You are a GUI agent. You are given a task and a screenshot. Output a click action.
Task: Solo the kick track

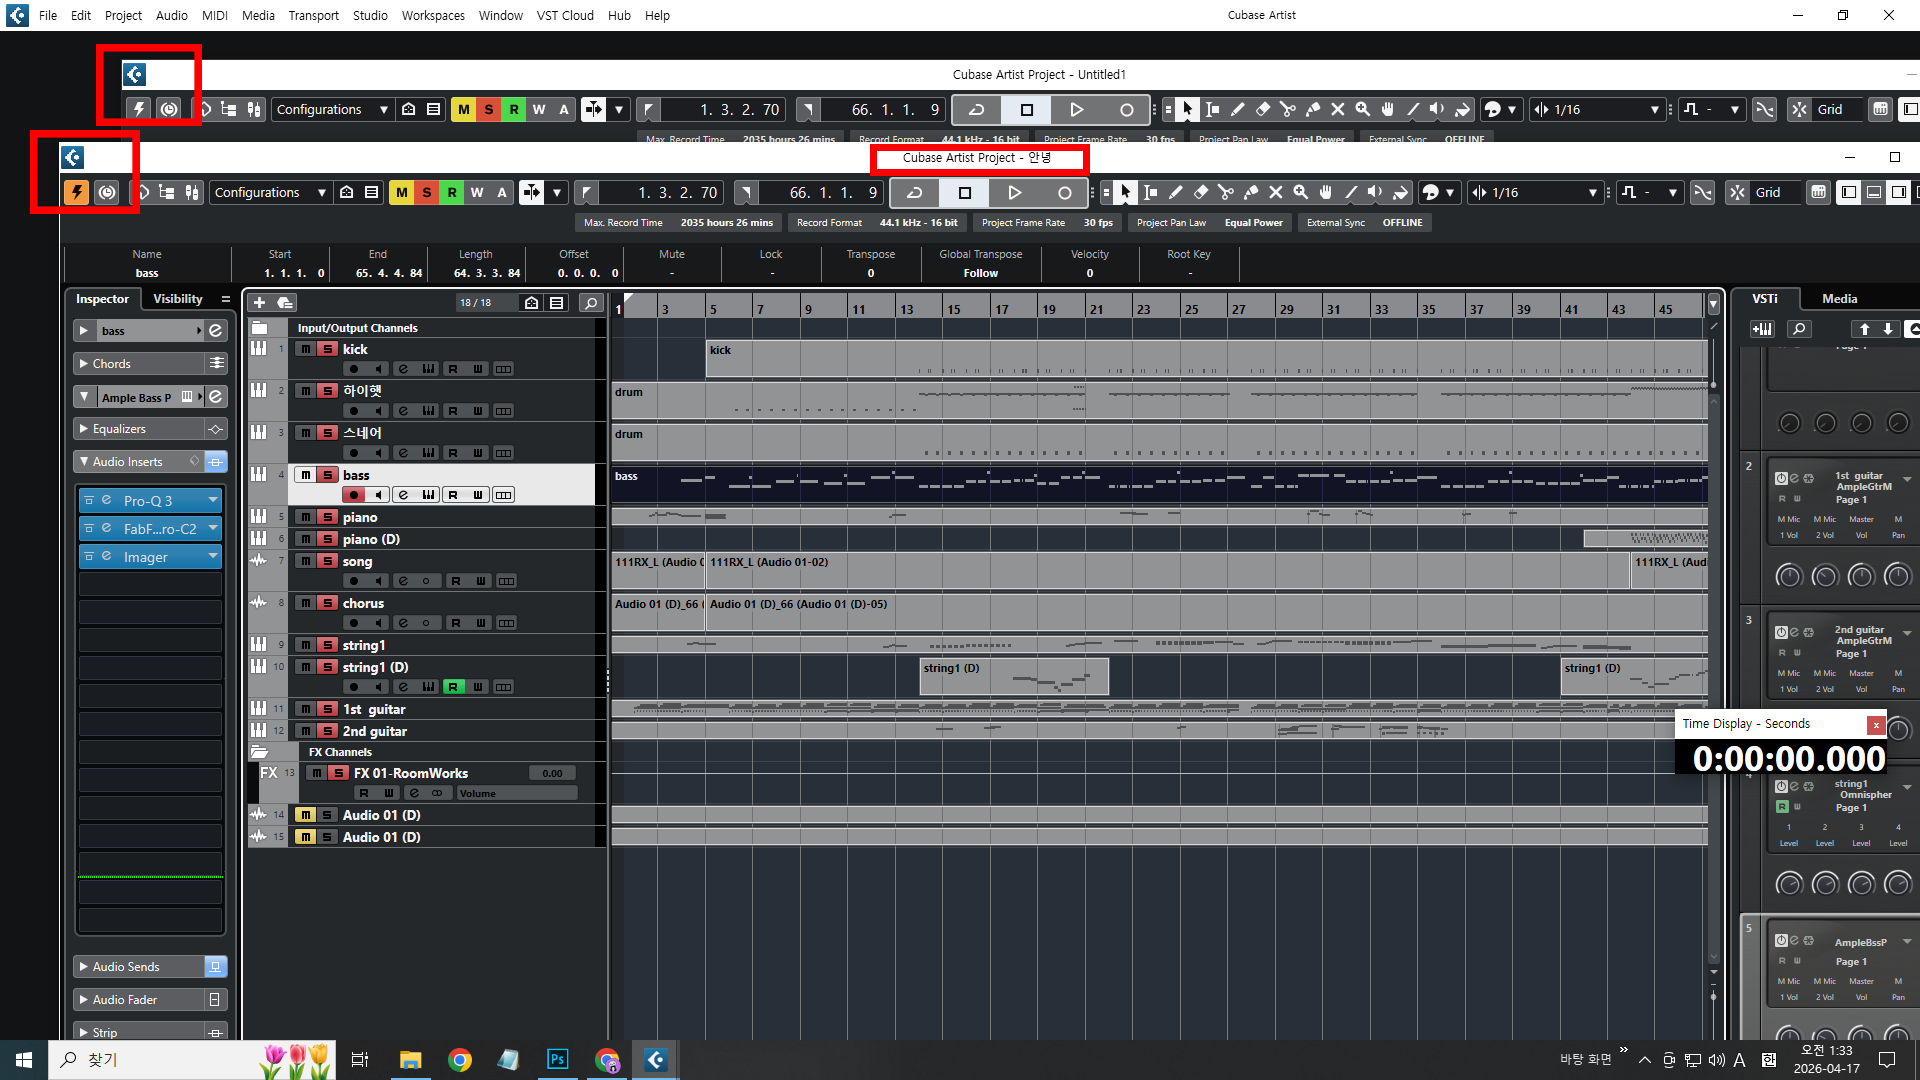coord(327,349)
